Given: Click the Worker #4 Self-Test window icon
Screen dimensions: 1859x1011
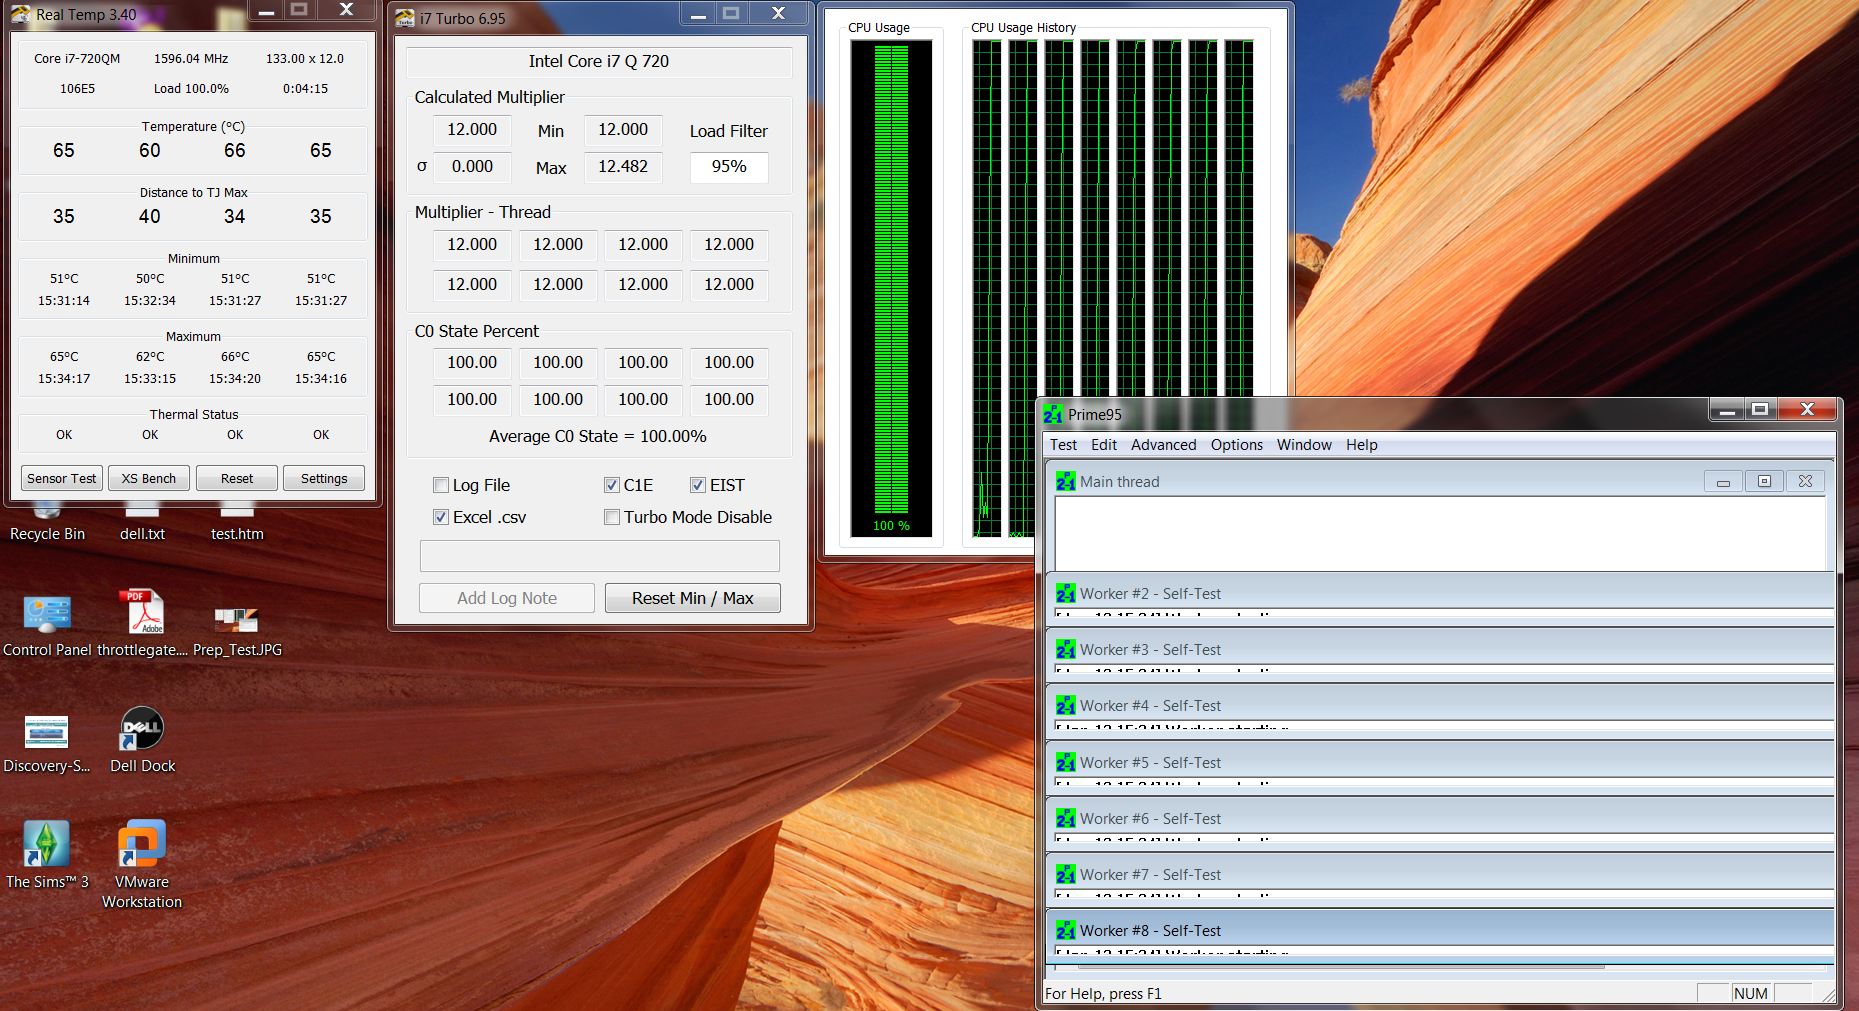Looking at the screenshot, I should [1066, 705].
